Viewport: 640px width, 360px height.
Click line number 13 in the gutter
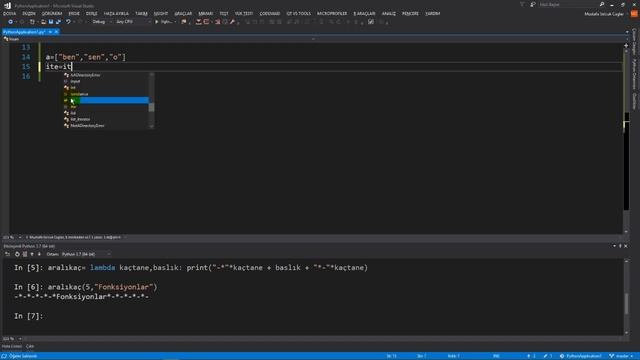pyautogui.click(x=26, y=47)
